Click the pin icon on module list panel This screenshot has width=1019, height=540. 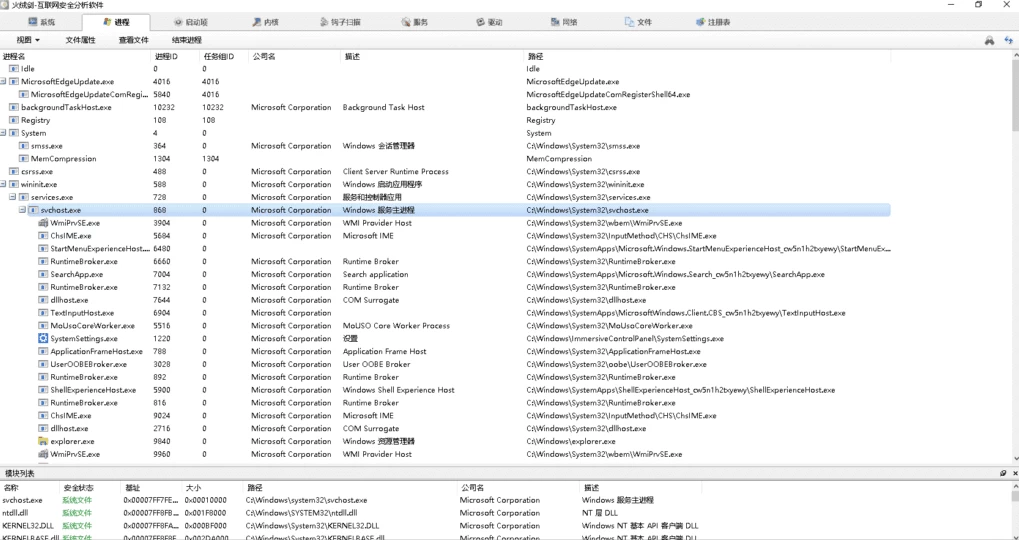[1003, 473]
